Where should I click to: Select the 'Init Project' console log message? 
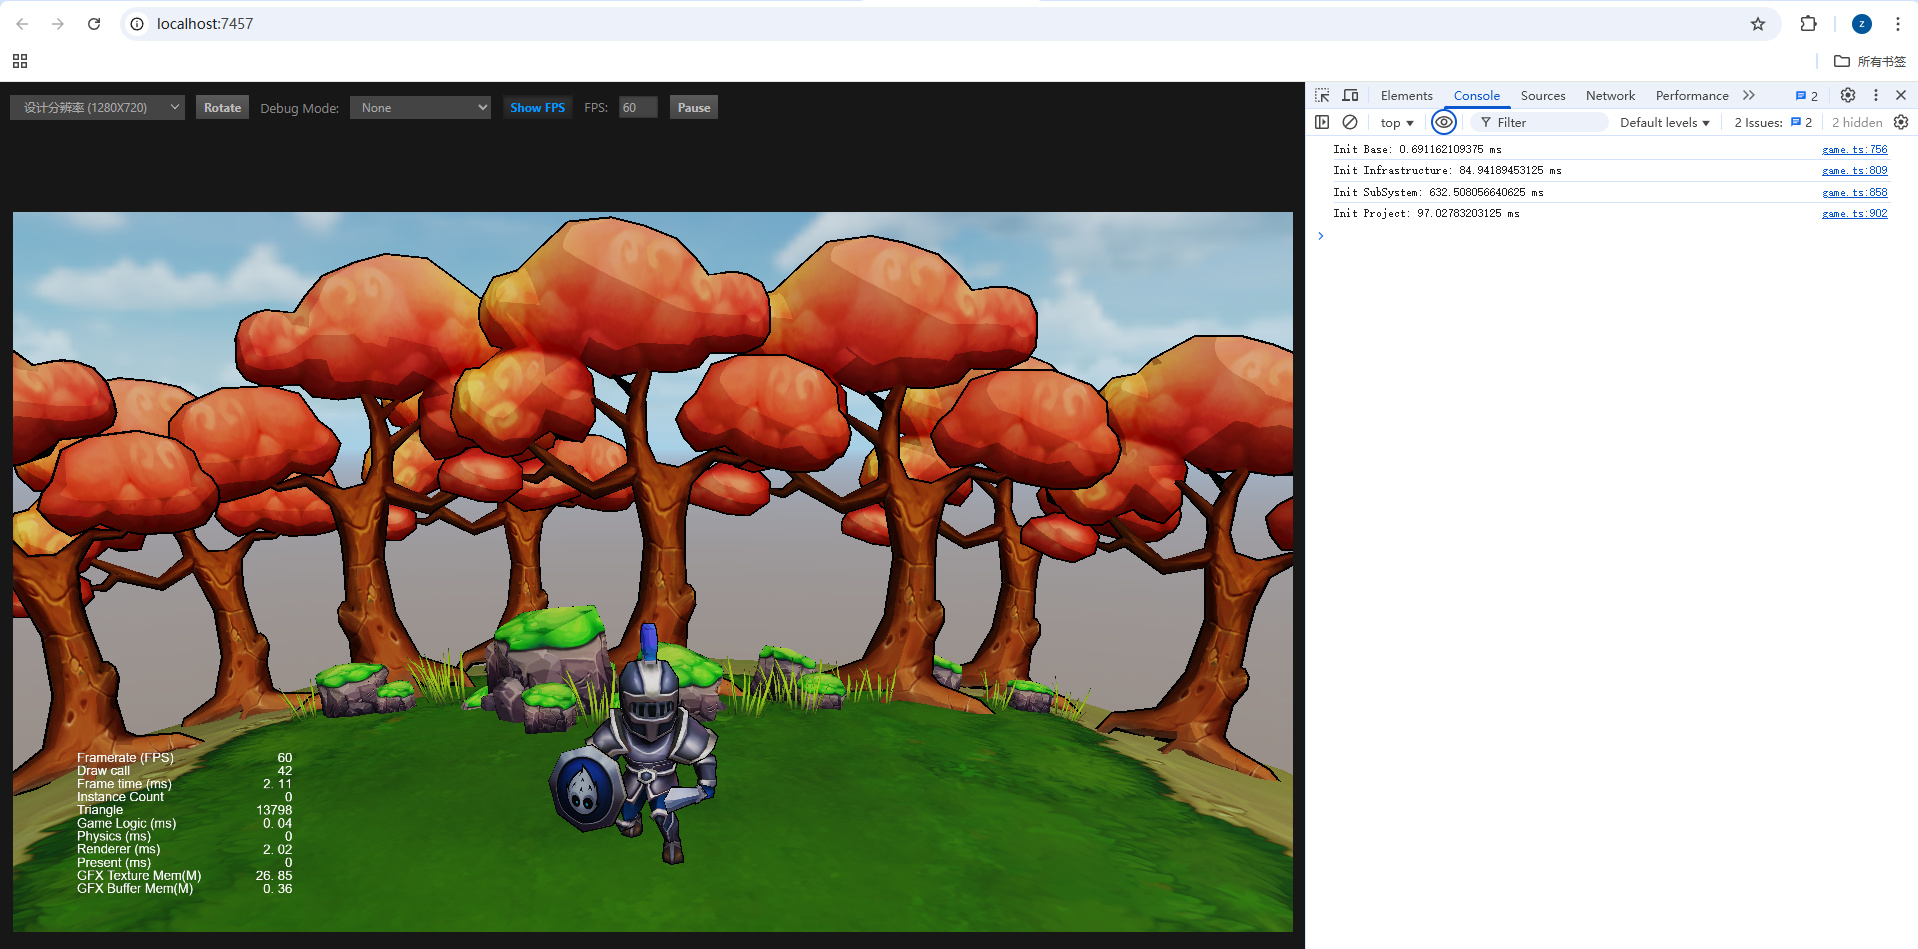point(1426,214)
